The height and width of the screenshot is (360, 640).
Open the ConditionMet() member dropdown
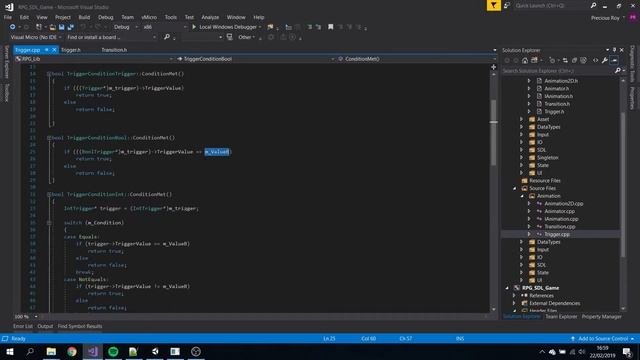tap(416, 59)
